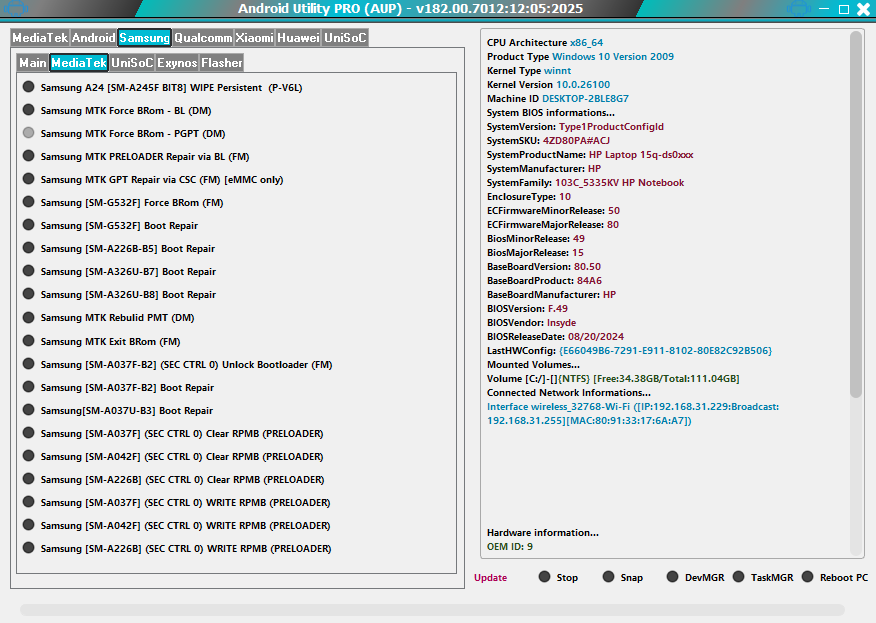876x623 pixels.
Task: Click the CPU Architecture x86_64 line
Action: [545, 42]
